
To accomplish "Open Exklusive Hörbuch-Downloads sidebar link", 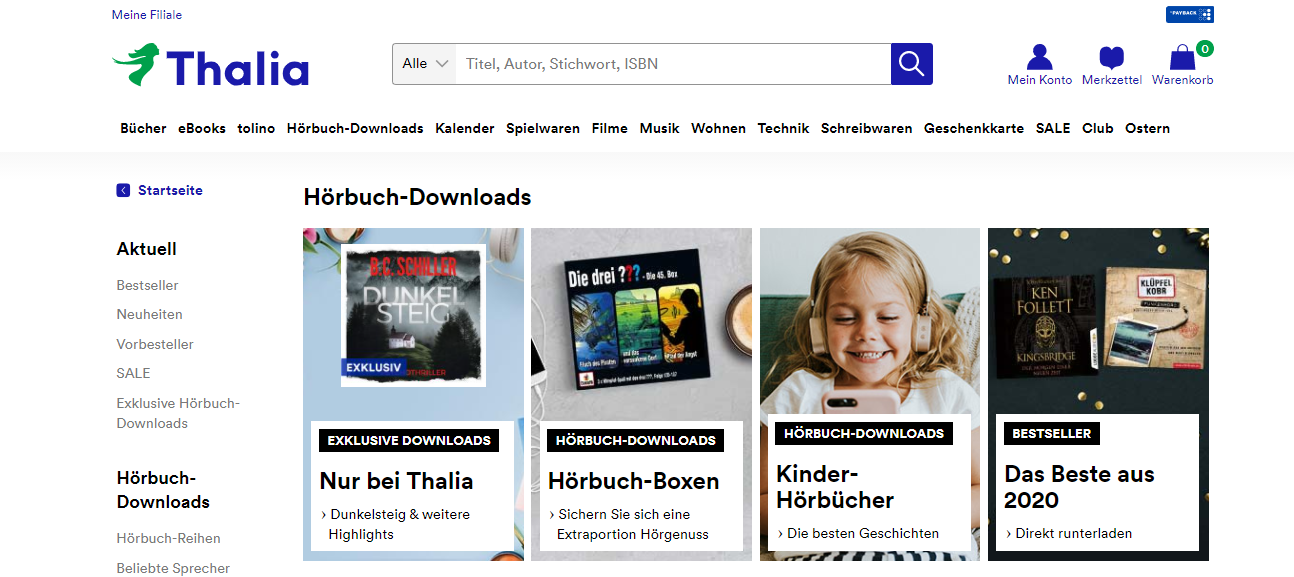I will (x=178, y=413).
